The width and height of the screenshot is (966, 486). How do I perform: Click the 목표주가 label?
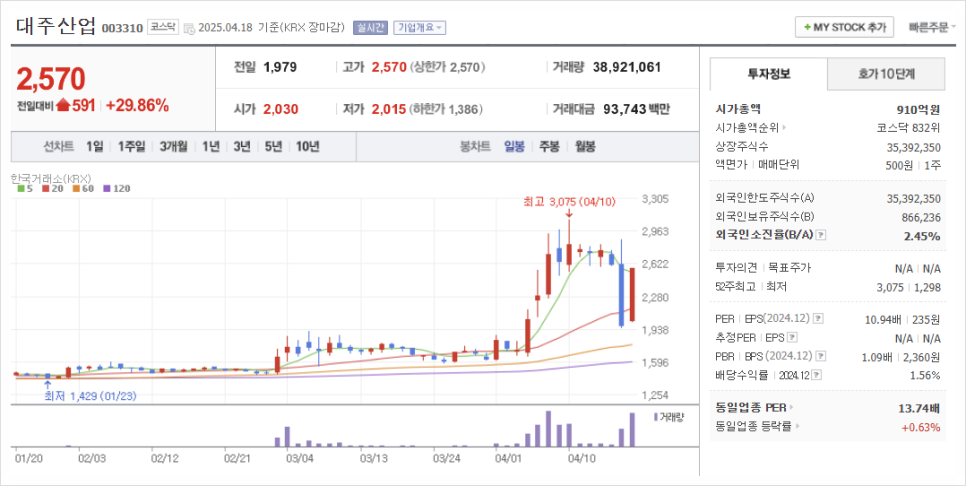[790, 268]
